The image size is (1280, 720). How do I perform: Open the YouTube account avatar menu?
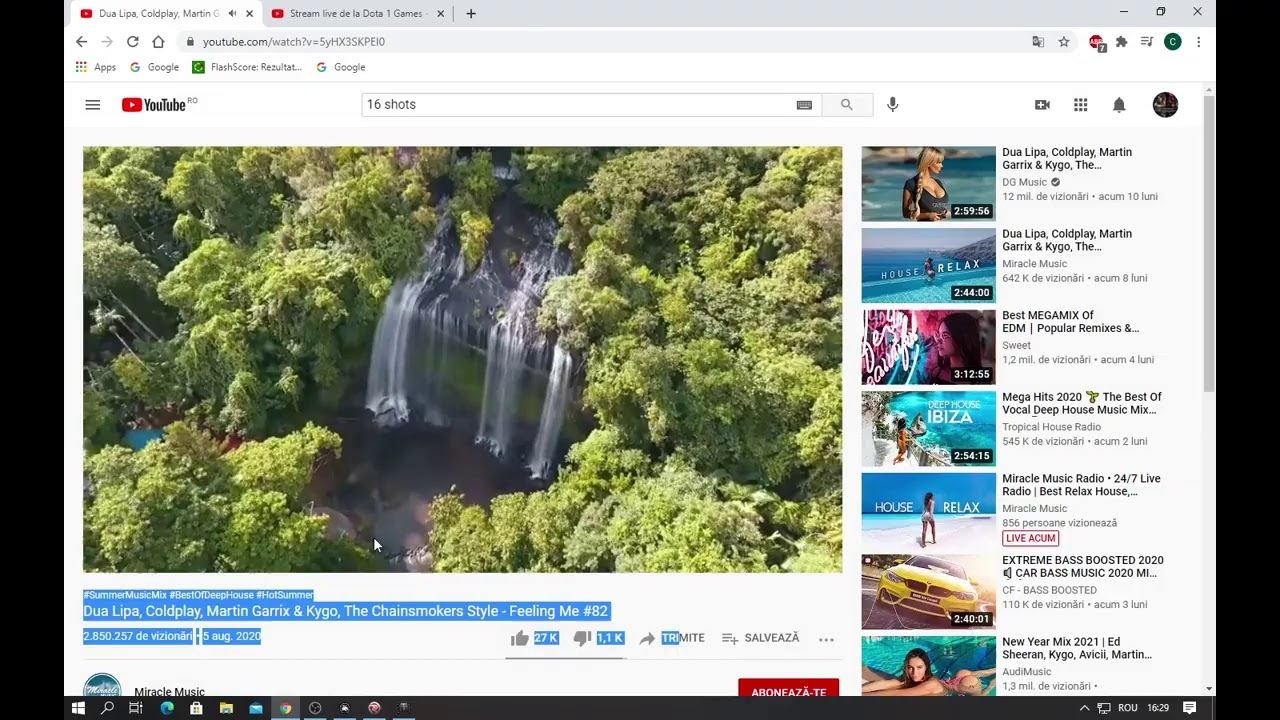click(x=1165, y=105)
